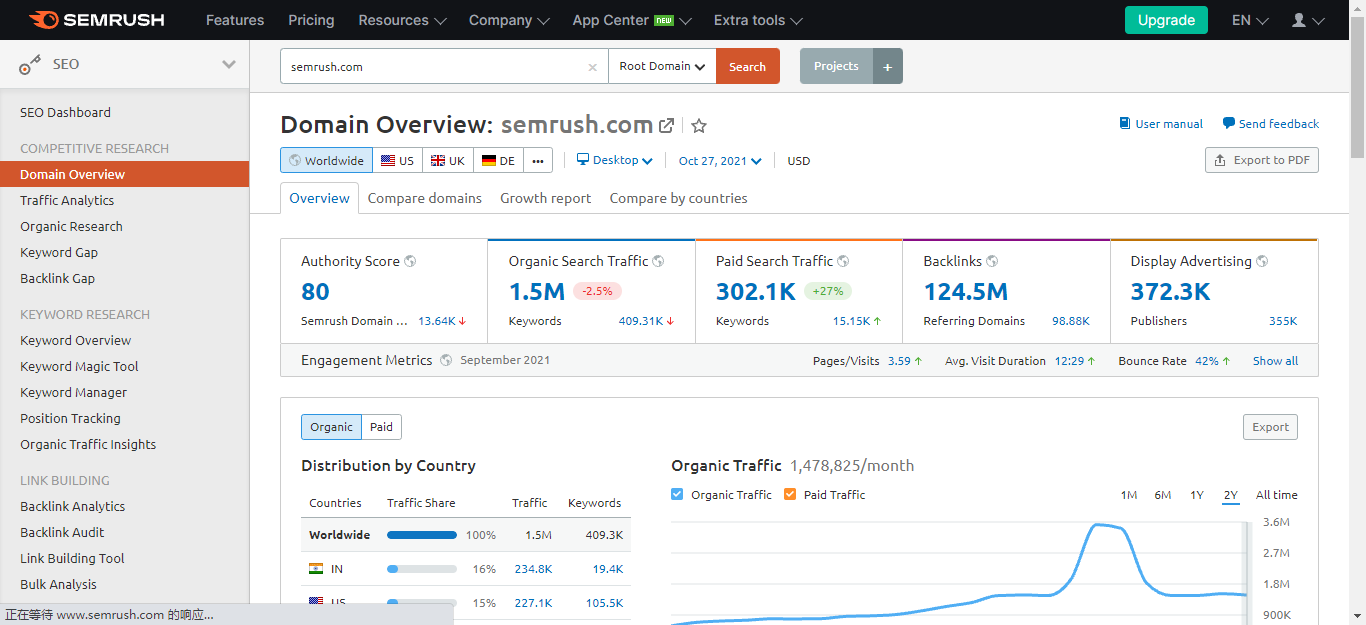Open Traffic Analytics in the sidebar
1366x625 pixels.
67,200
